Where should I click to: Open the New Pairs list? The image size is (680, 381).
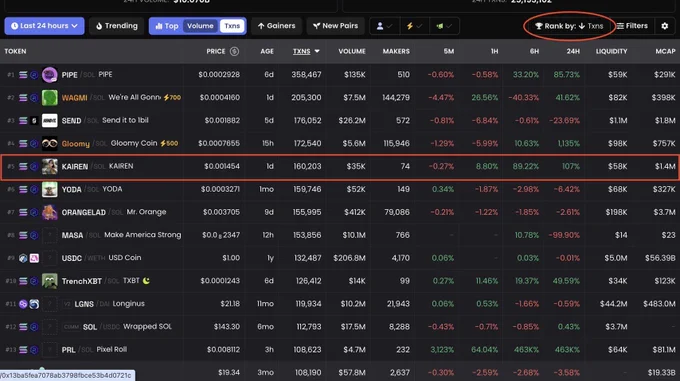[336, 26]
